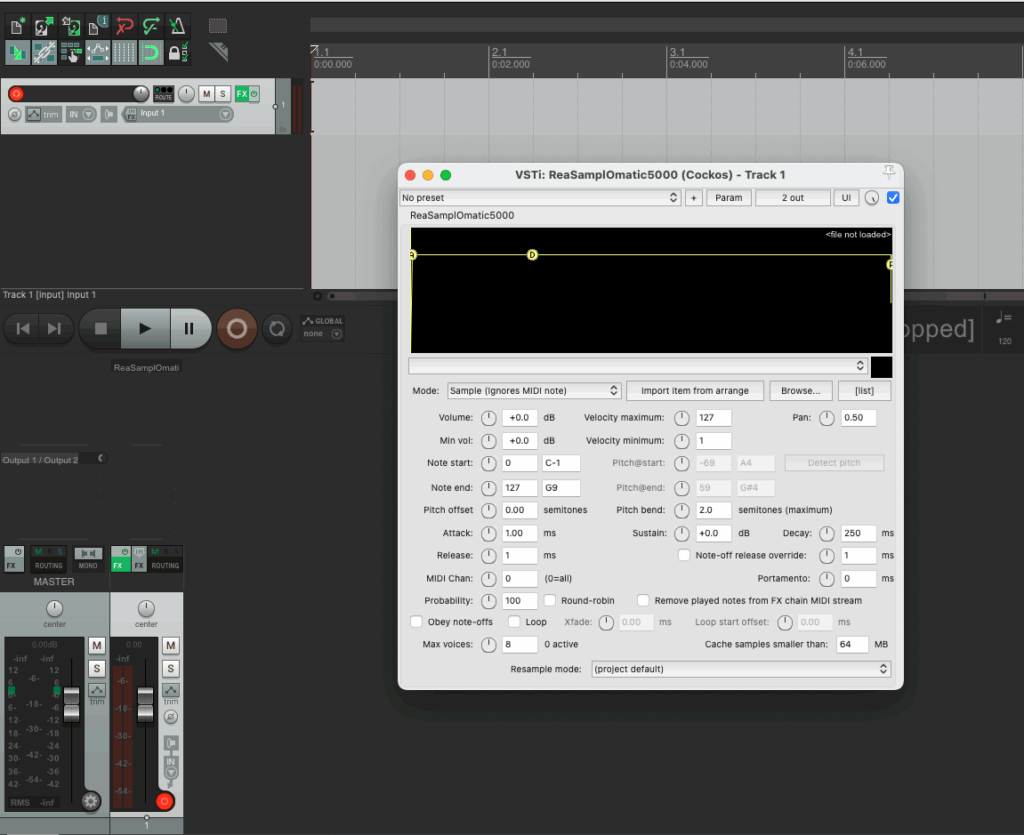Image resolution: width=1024 pixels, height=835 pixels.
Task: Tick the Note-off release override checkbox
Action: (x=684, y=555)
